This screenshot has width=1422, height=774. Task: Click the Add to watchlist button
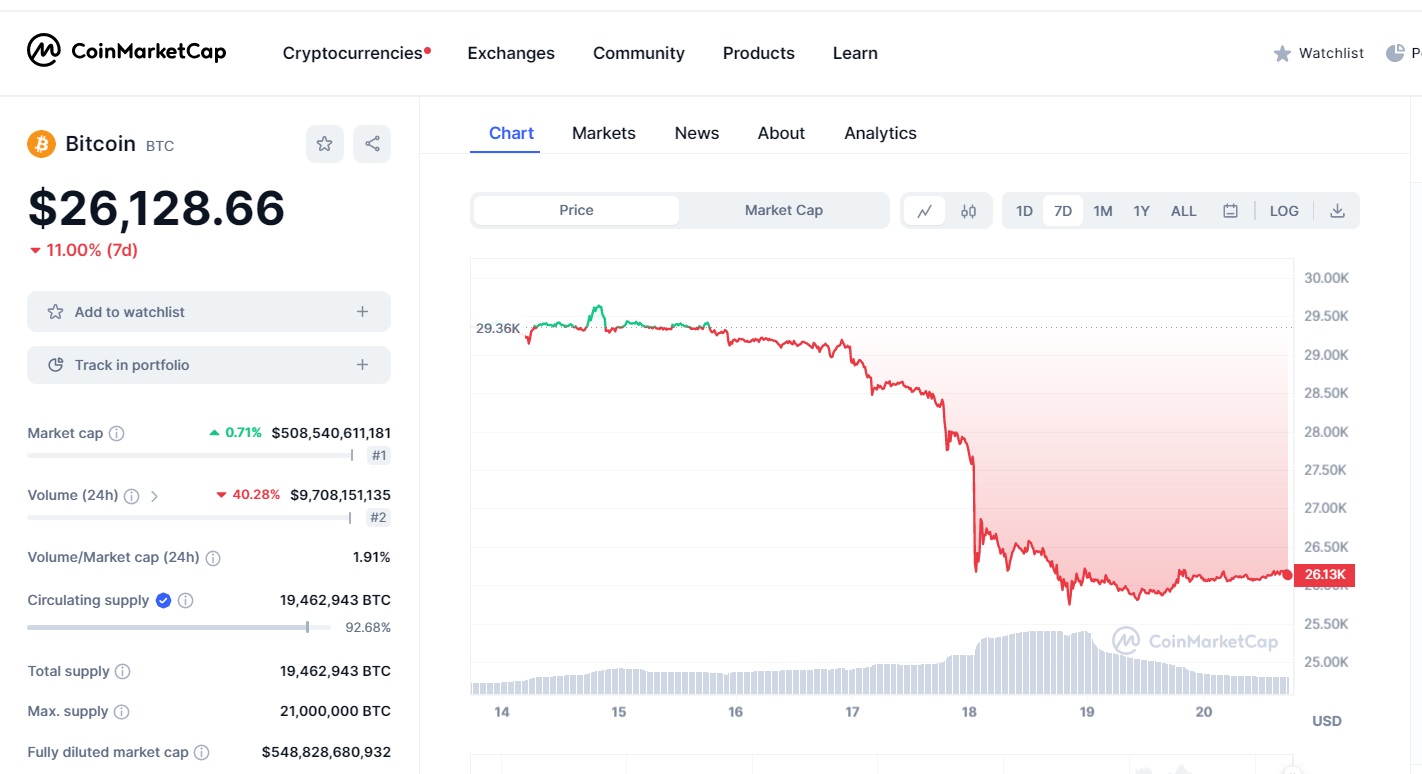point(209,312)
